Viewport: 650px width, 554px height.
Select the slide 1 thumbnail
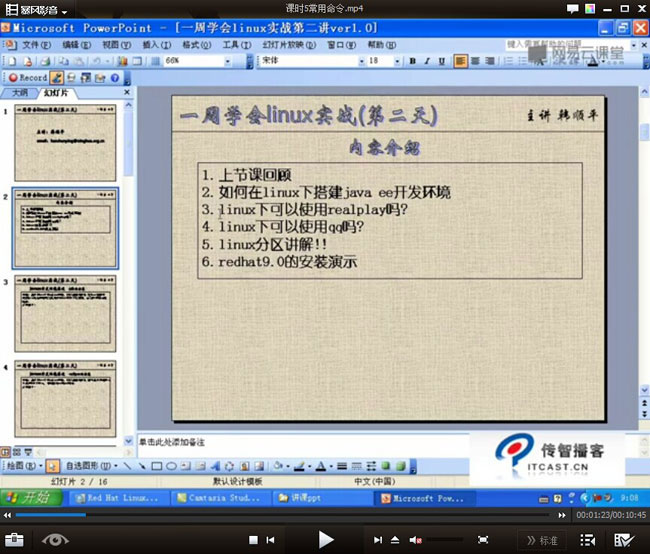[65, 143]
